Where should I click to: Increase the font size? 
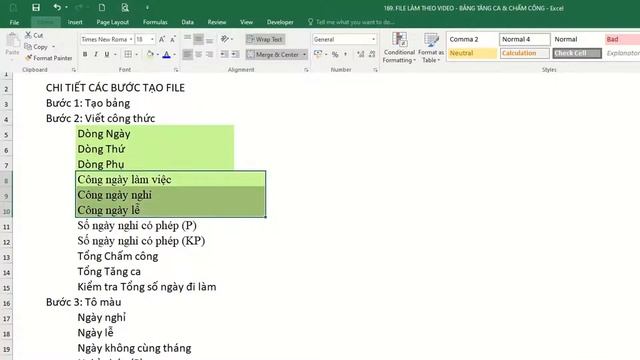point(162,39)
